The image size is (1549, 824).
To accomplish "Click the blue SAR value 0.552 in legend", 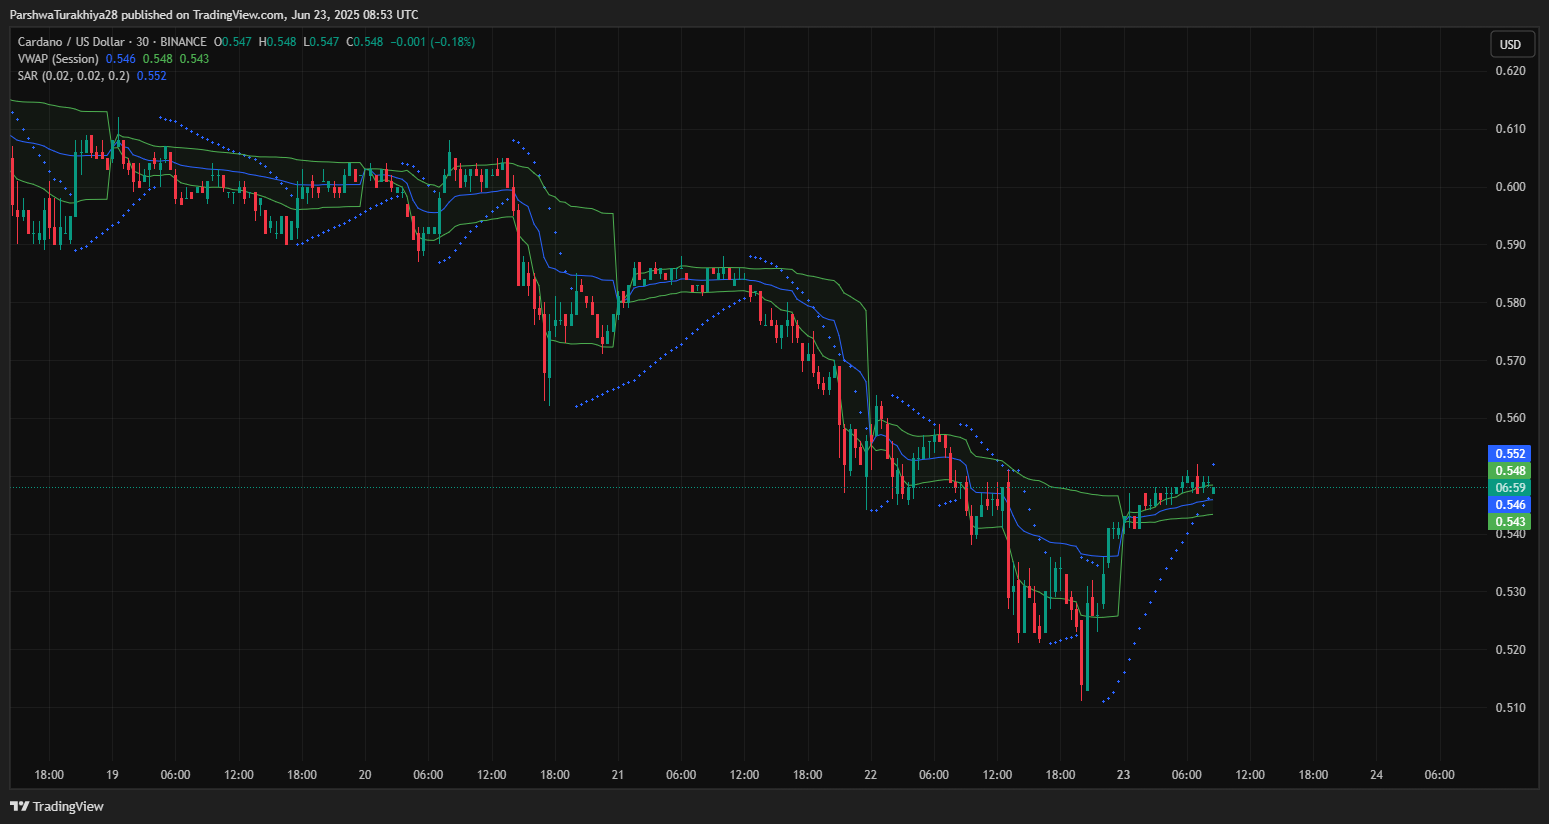I will [x=152, y=76].
